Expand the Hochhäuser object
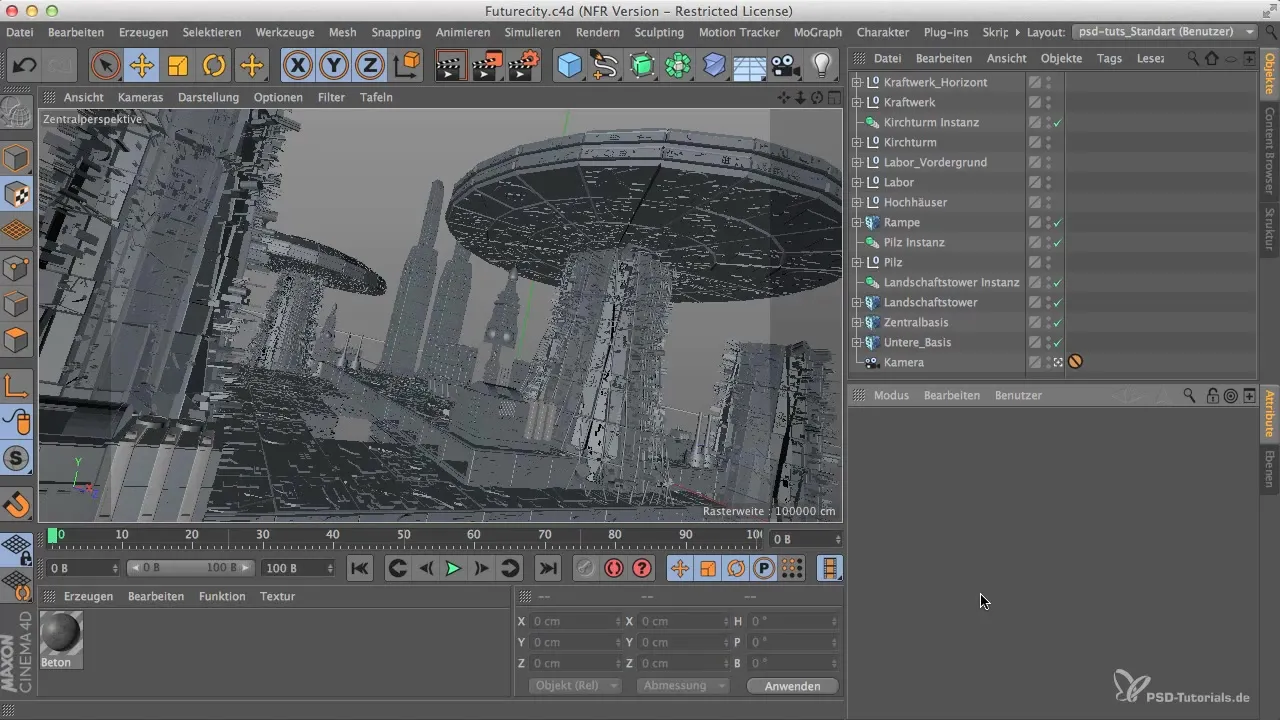Image resolution: width=1280 pixels, height=720 pixels. [x=856, y=202]
